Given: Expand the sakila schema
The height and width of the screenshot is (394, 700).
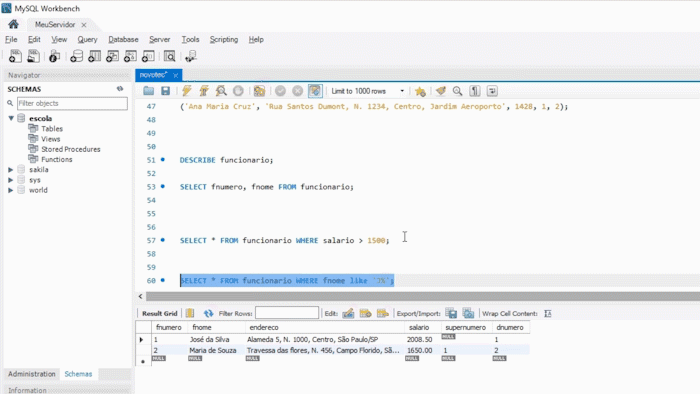Looking at the screenshot, I should [x=11, y=170].
